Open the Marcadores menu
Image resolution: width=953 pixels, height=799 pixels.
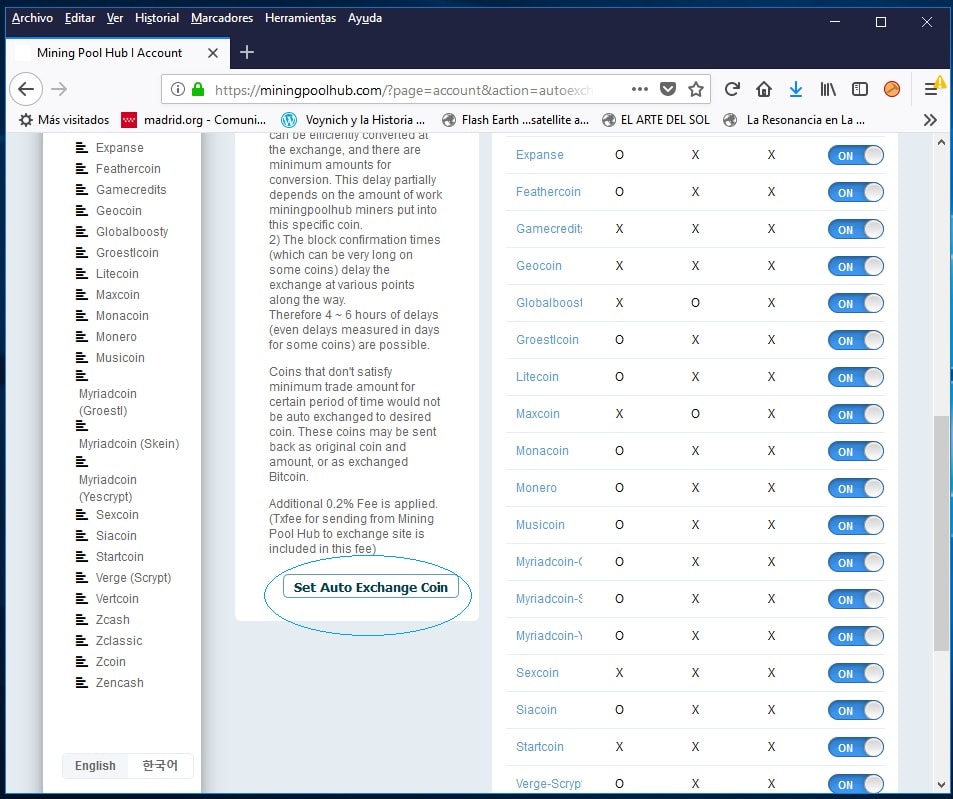(x=222, y=18)
